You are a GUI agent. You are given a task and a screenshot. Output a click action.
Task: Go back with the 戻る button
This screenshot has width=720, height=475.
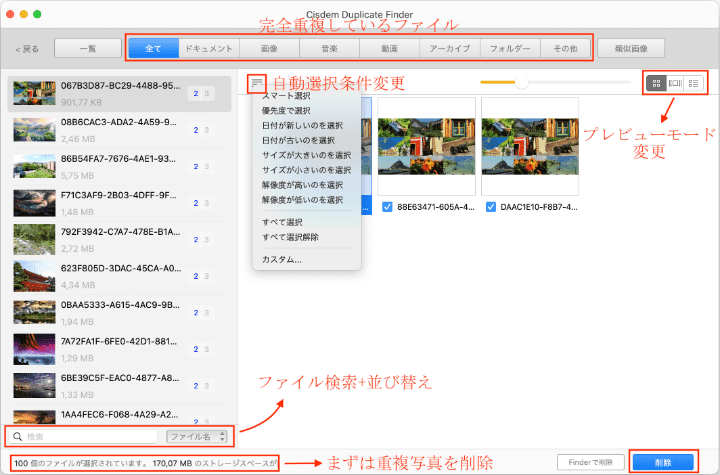click(x=27, y=49)
